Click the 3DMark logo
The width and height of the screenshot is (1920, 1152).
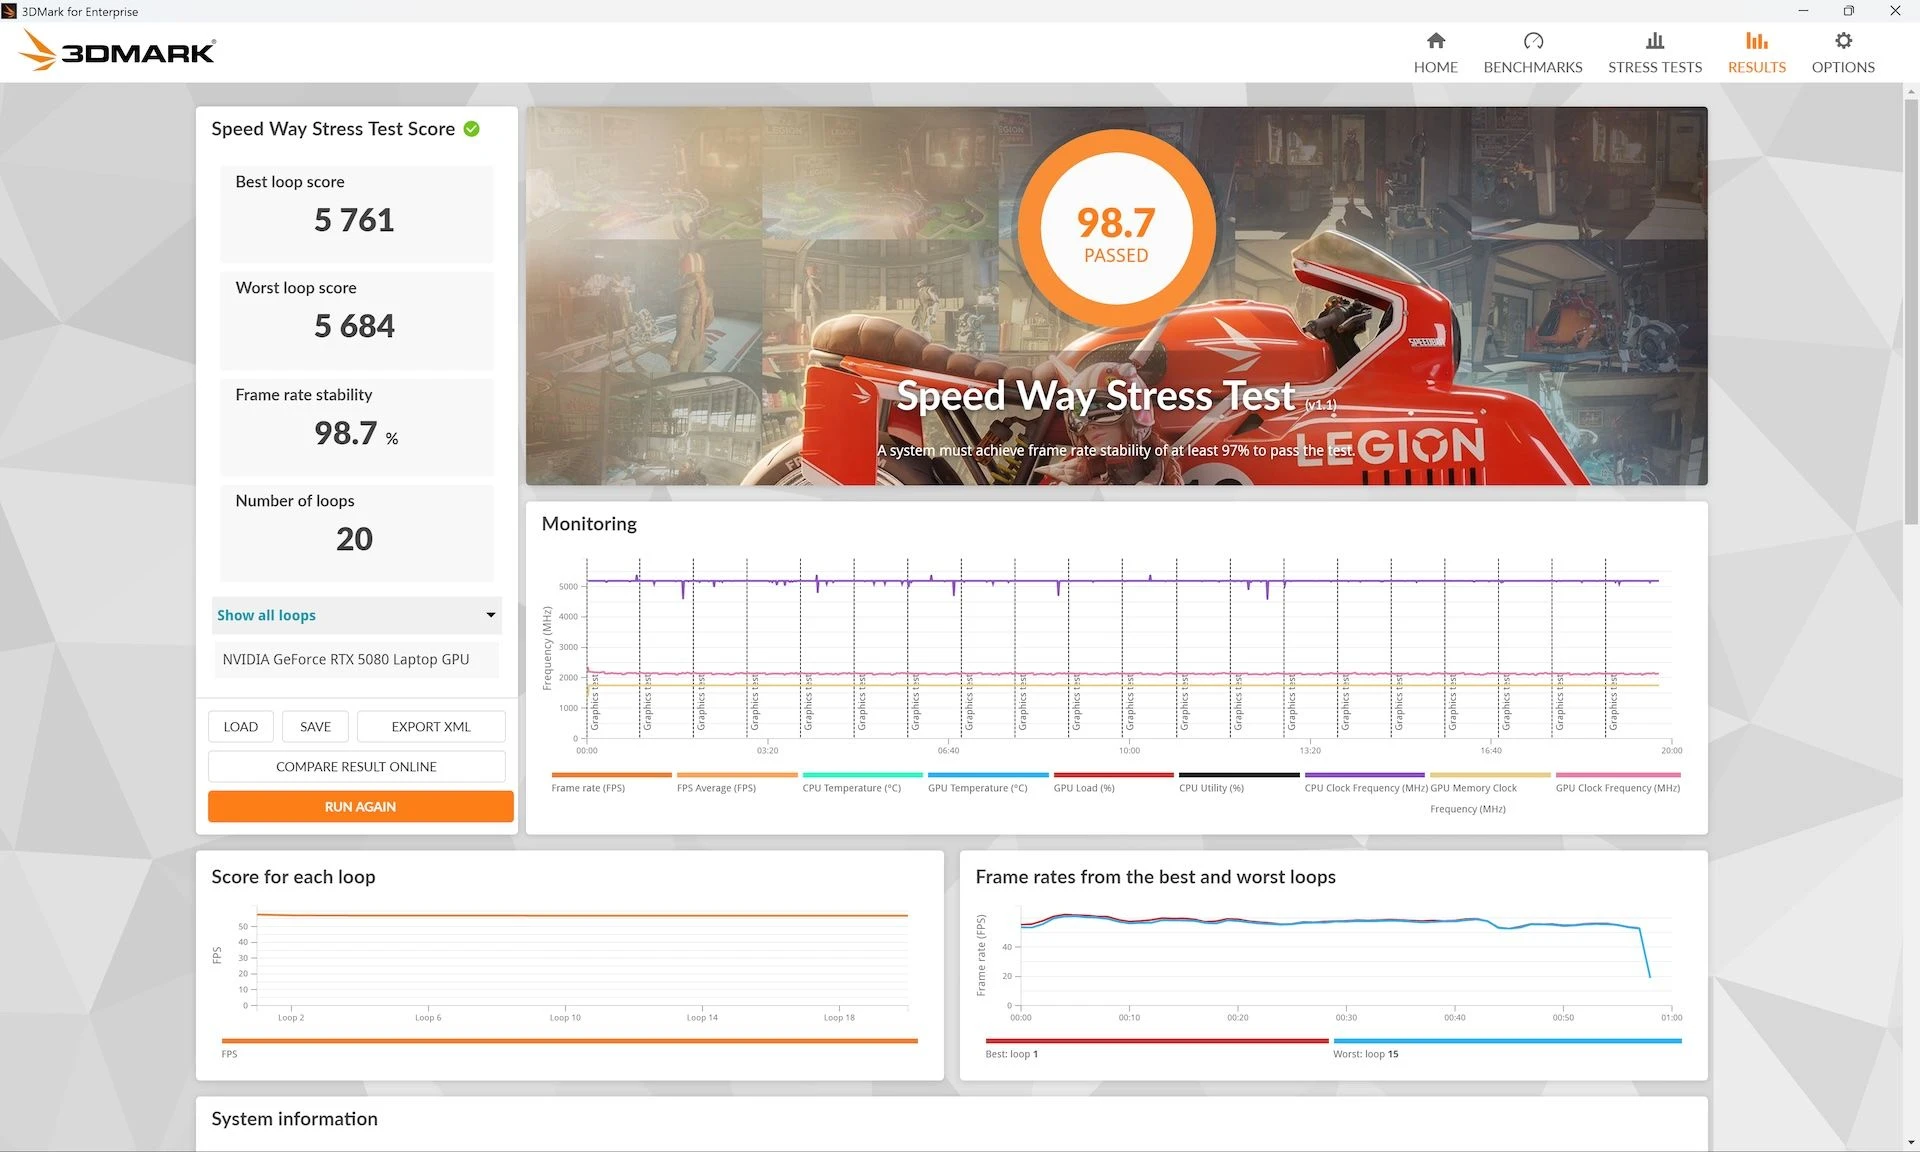click(x=117, y=51)
